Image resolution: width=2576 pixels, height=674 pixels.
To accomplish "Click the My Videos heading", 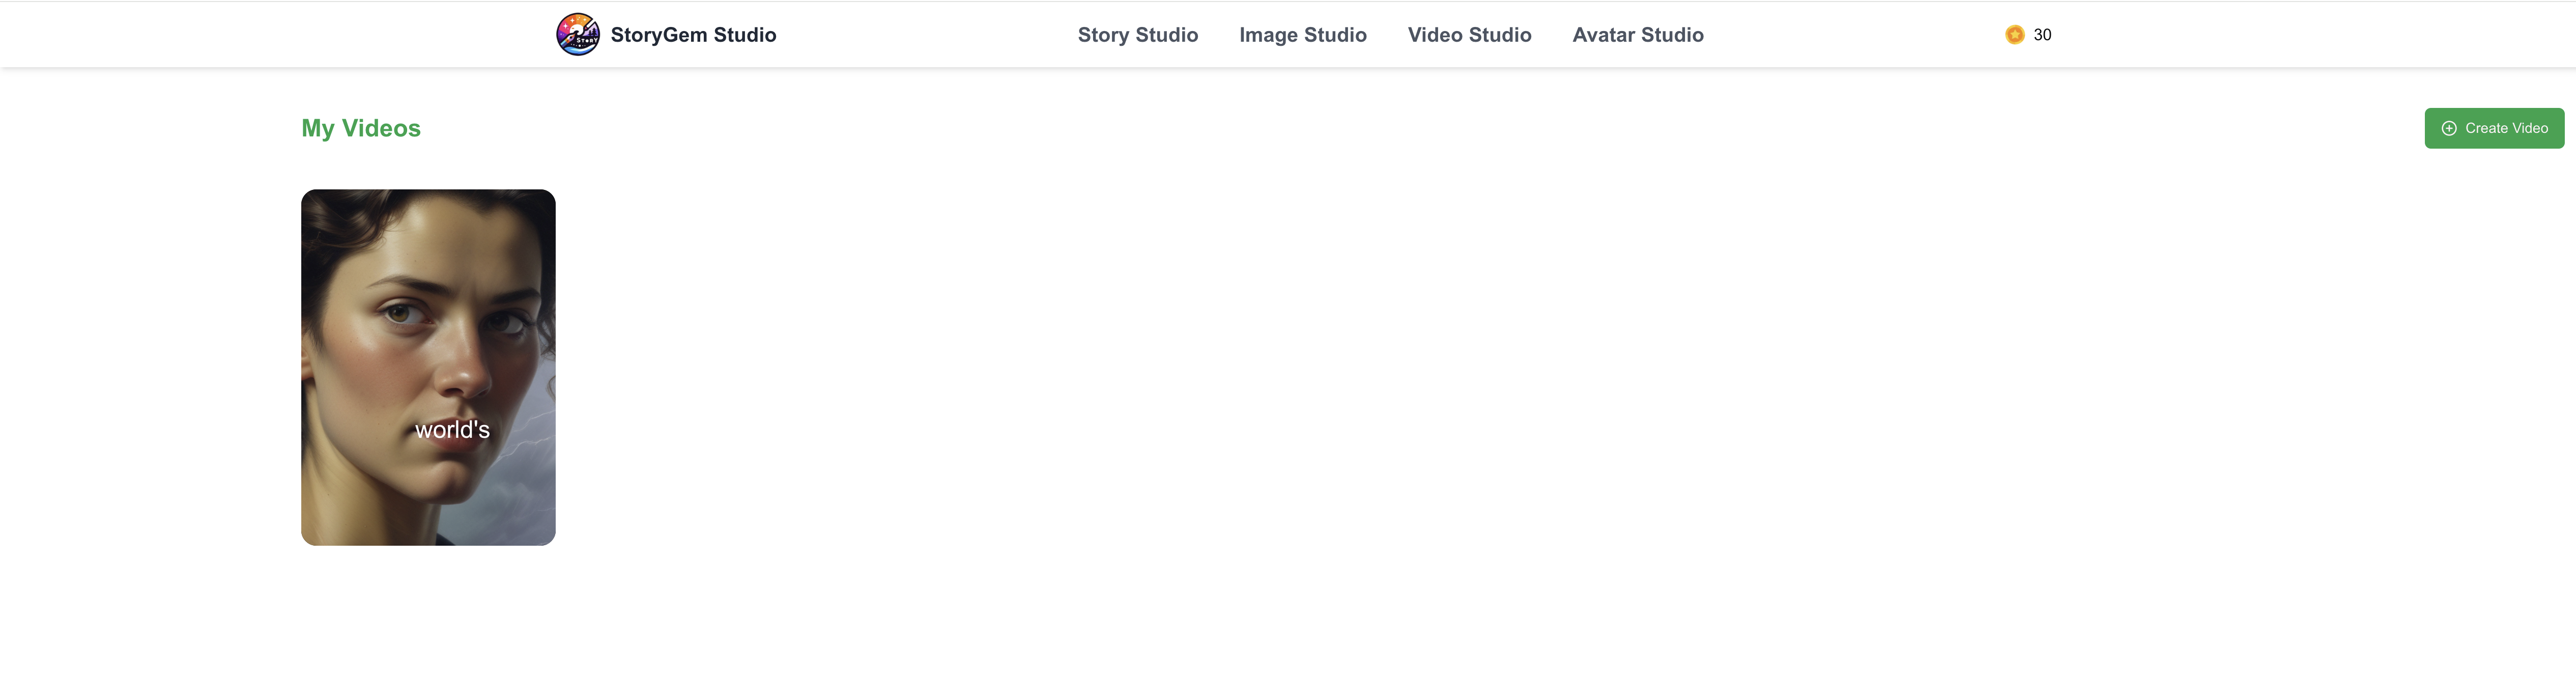I will click(360, 128).
